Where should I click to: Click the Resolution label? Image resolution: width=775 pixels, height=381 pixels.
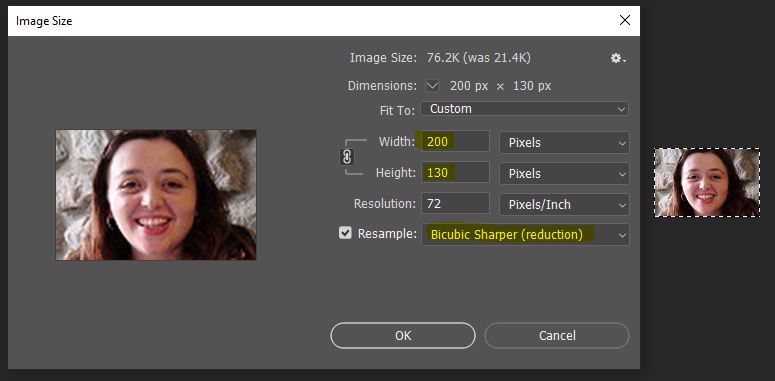385,204
